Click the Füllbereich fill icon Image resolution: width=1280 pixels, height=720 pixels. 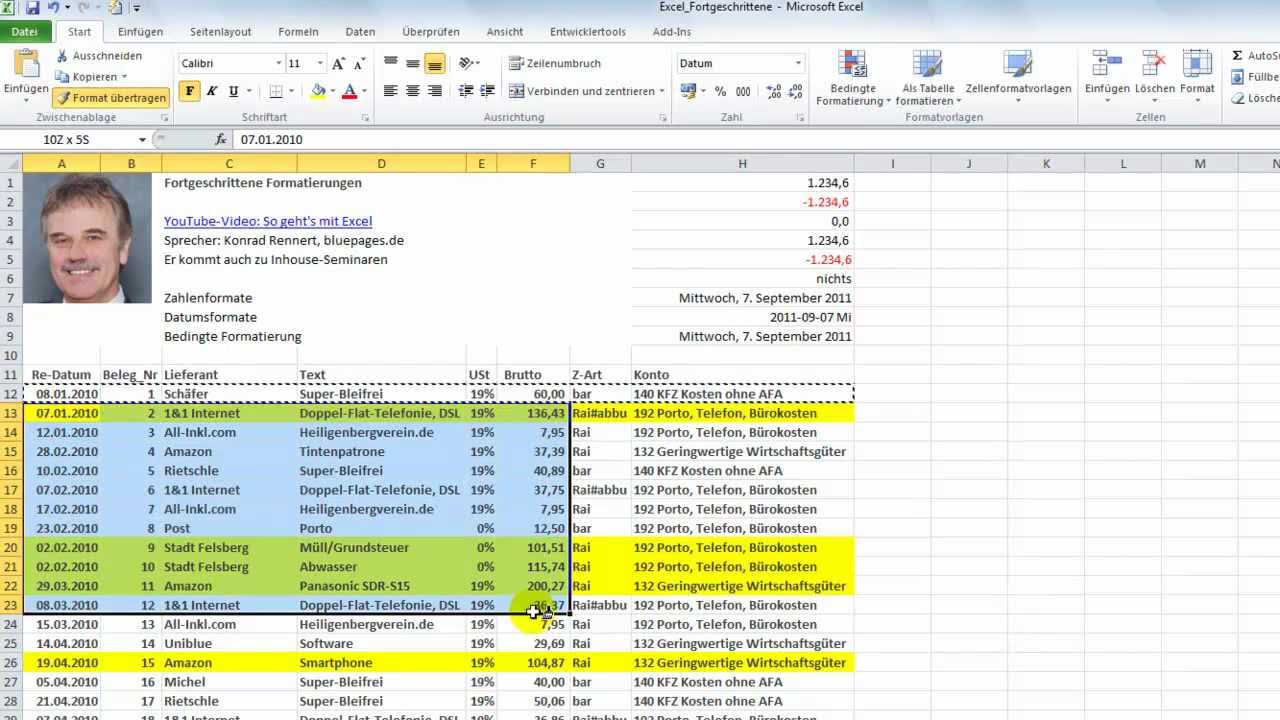click(x=1238, y=77)
